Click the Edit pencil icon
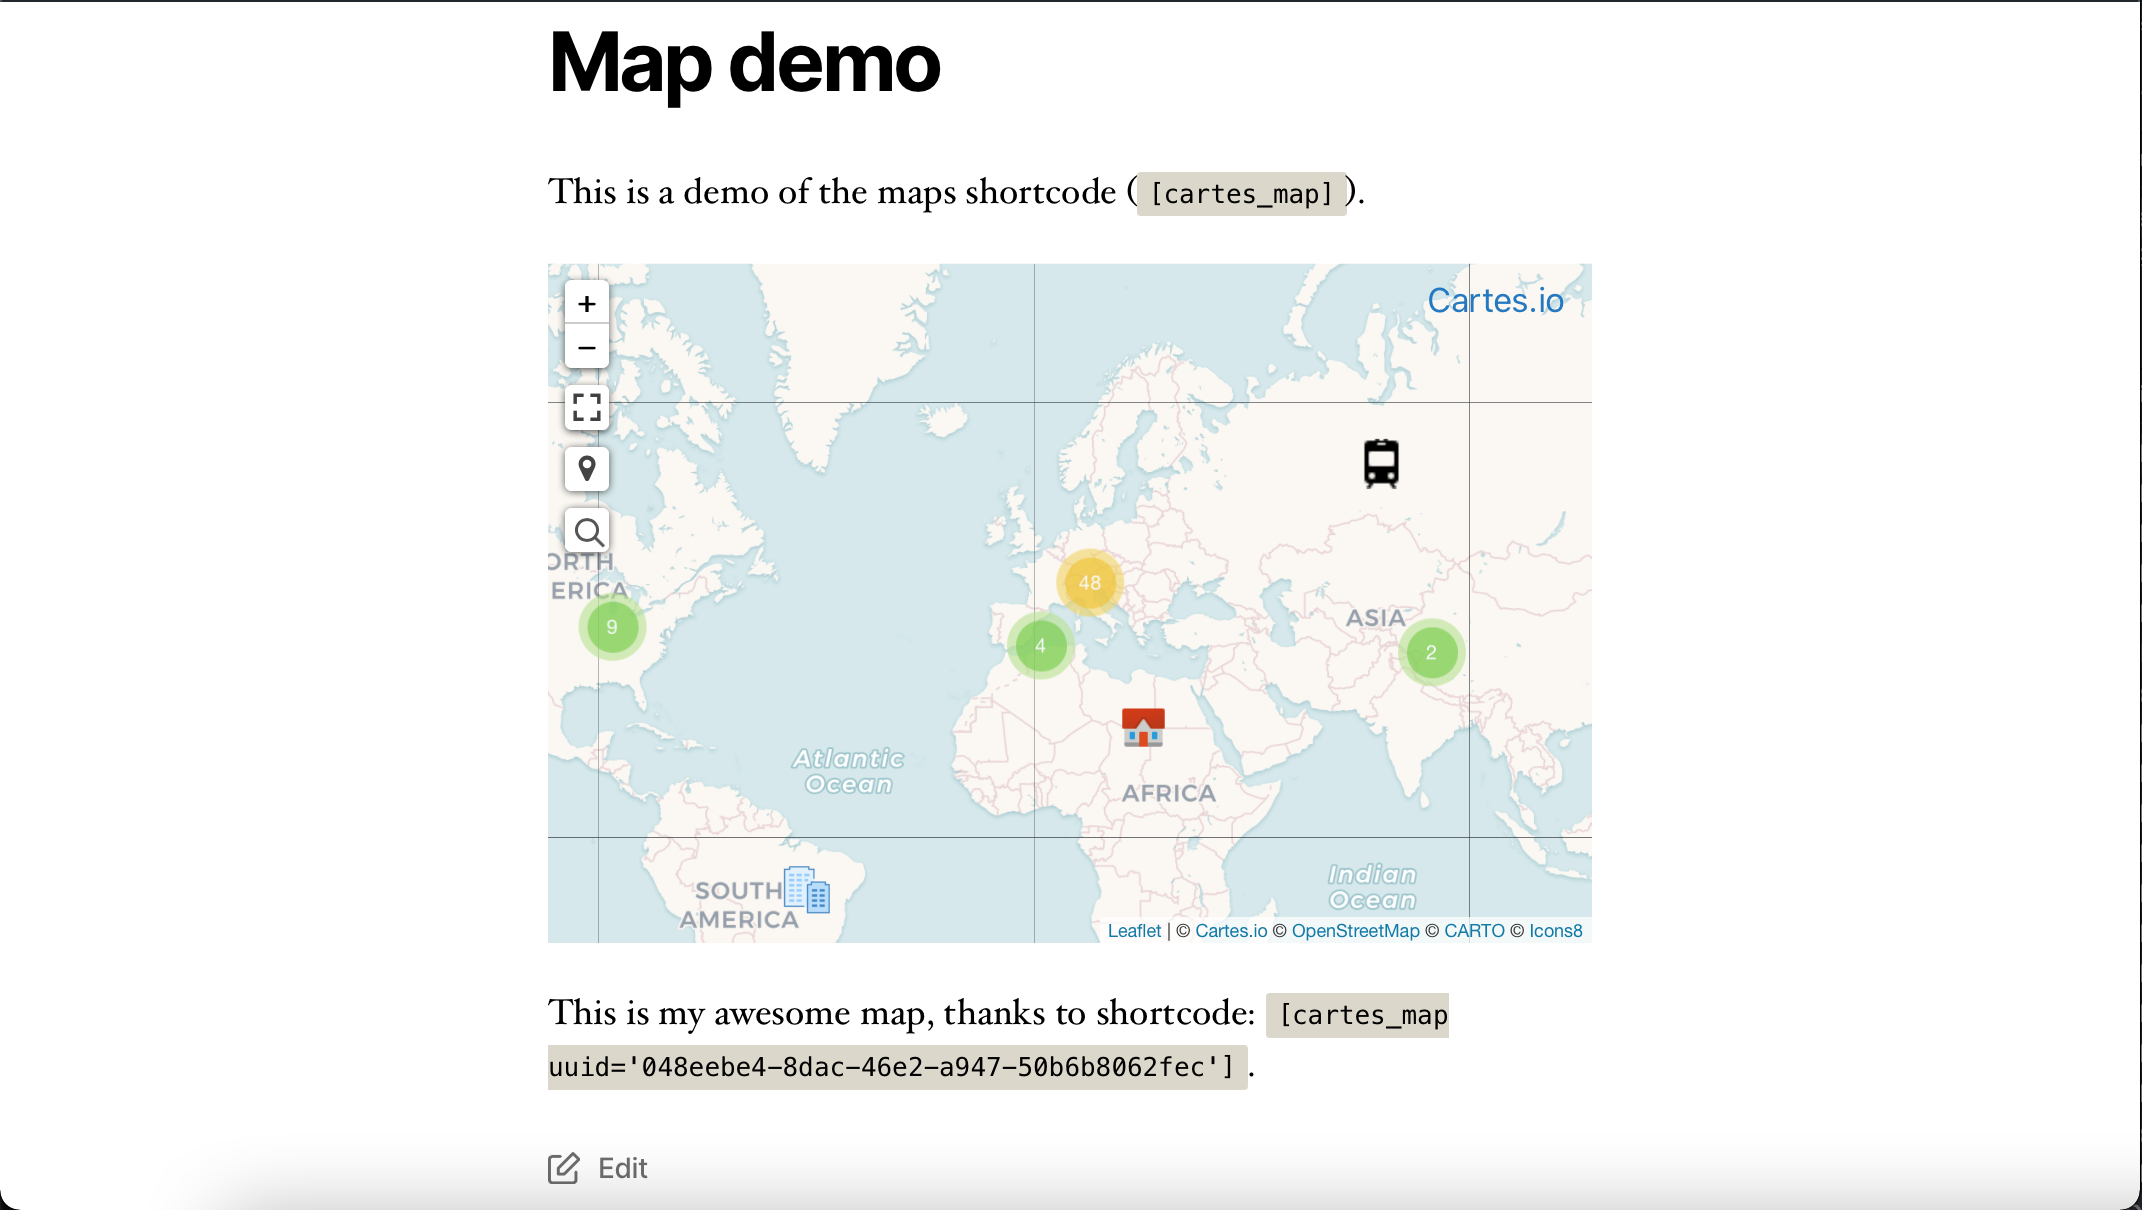The height and width of the screenshot is (1210, 2142). point(563,1168)
